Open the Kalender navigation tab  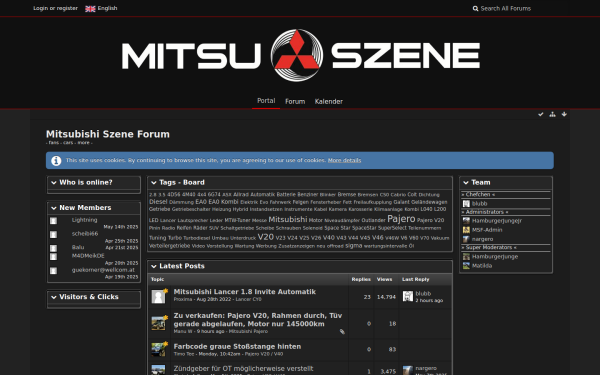(329, 101)
